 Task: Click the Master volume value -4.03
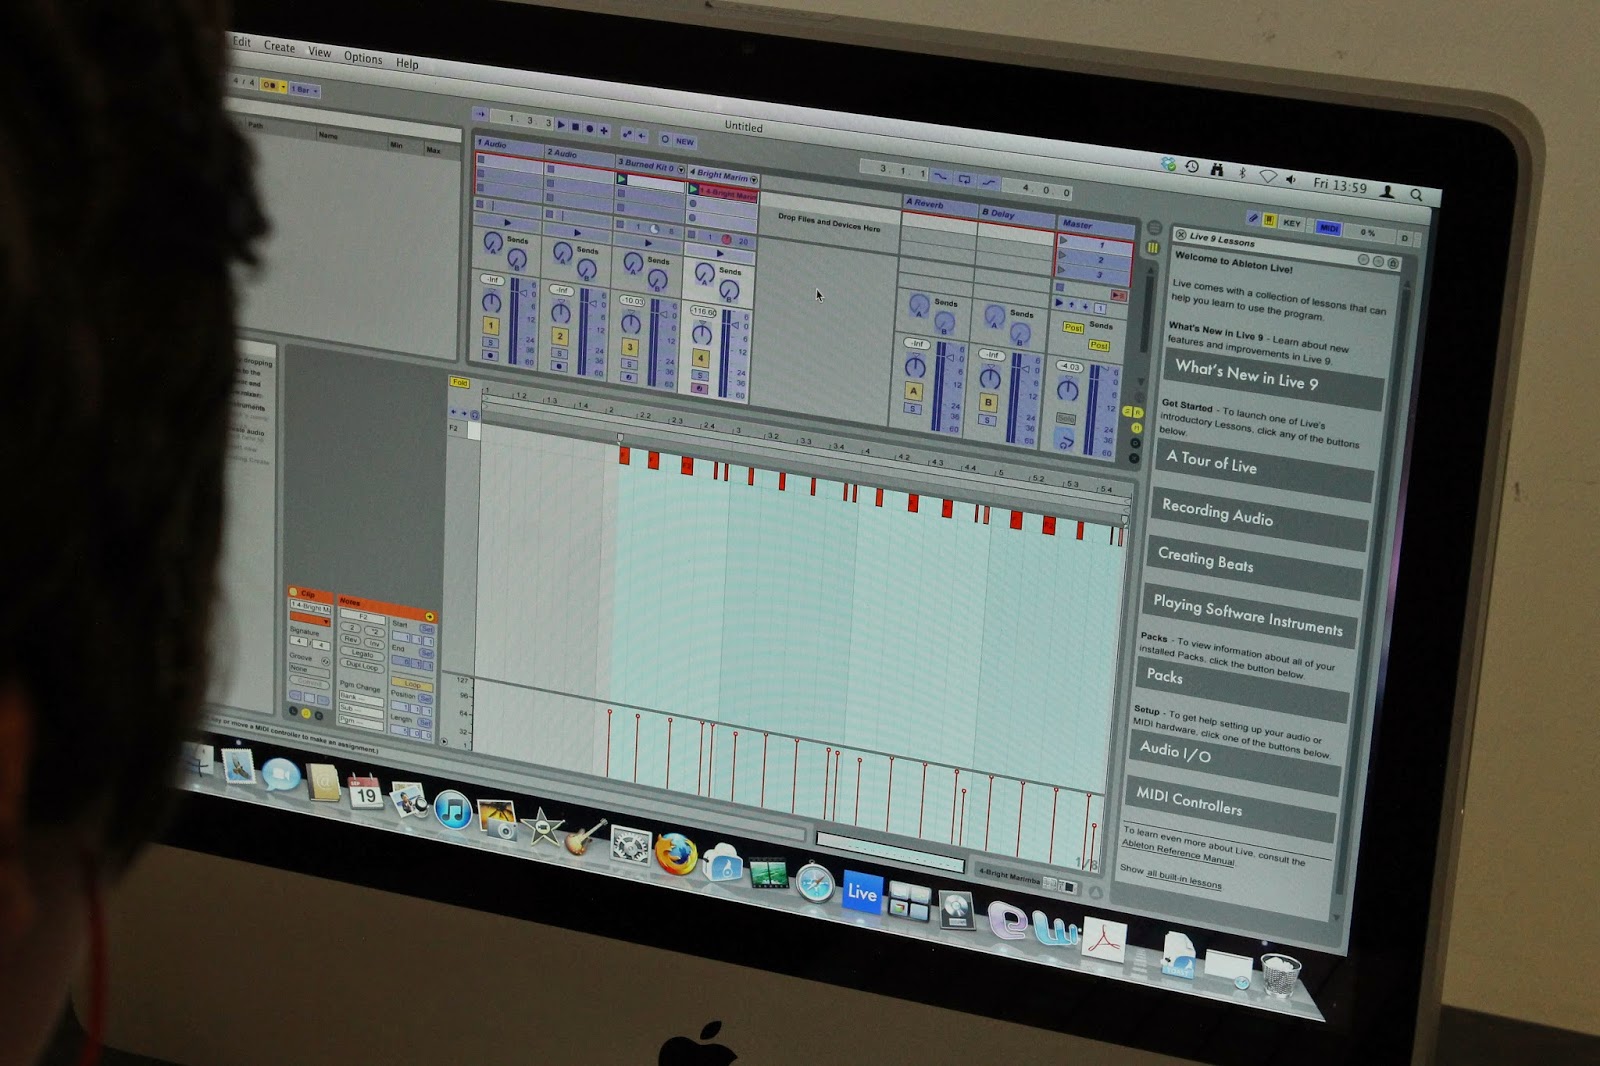click(1069, 366)
